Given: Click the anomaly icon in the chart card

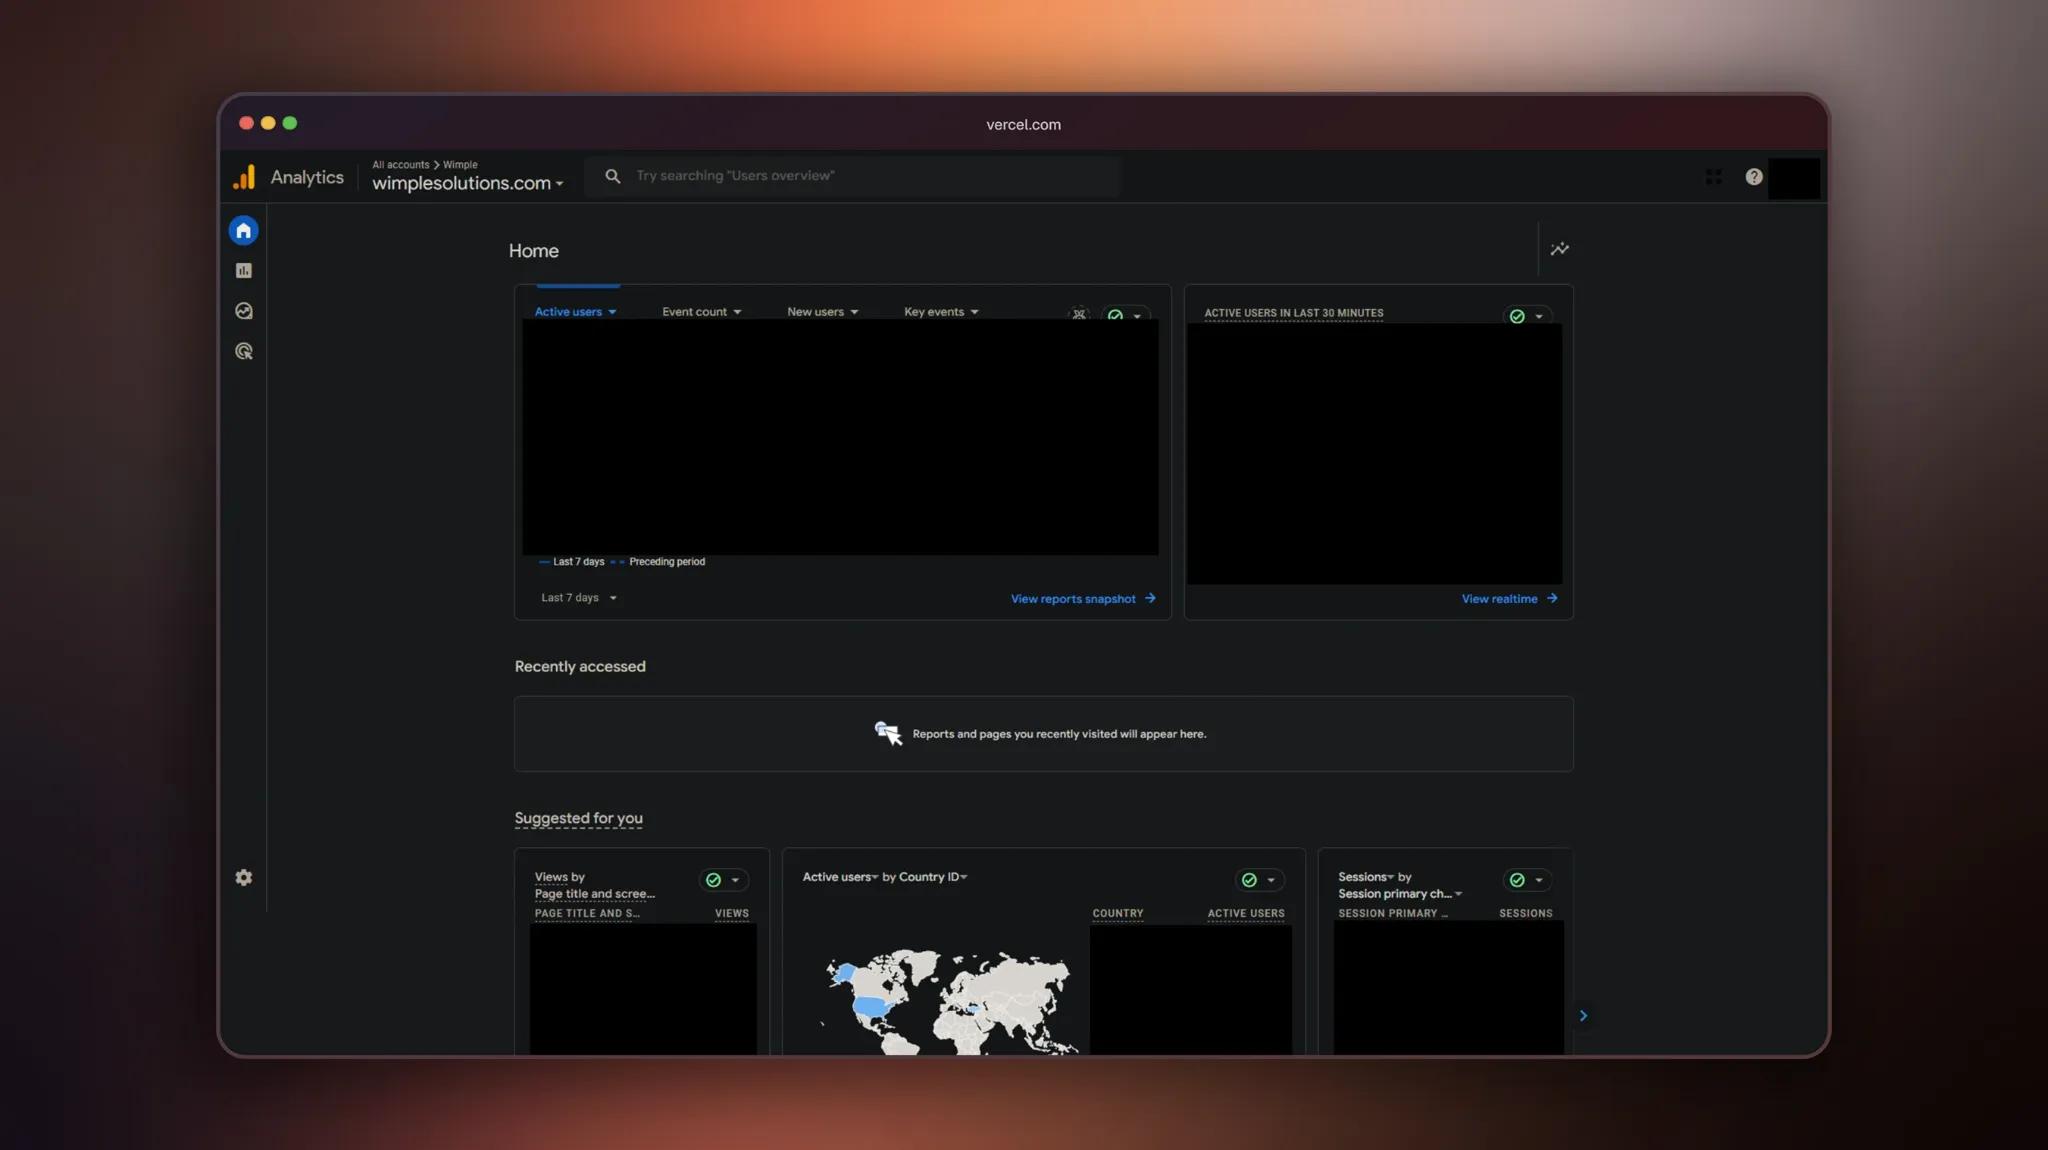Looking at the screenshot, I should click(1079, 313).
